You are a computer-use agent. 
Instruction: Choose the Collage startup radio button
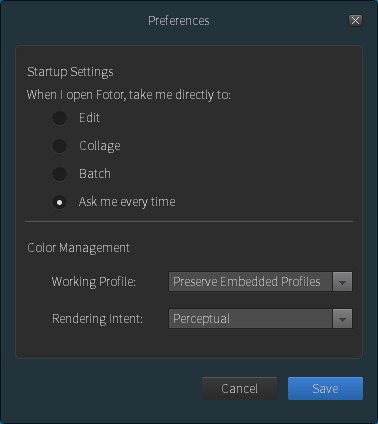[x=60, y=146]
